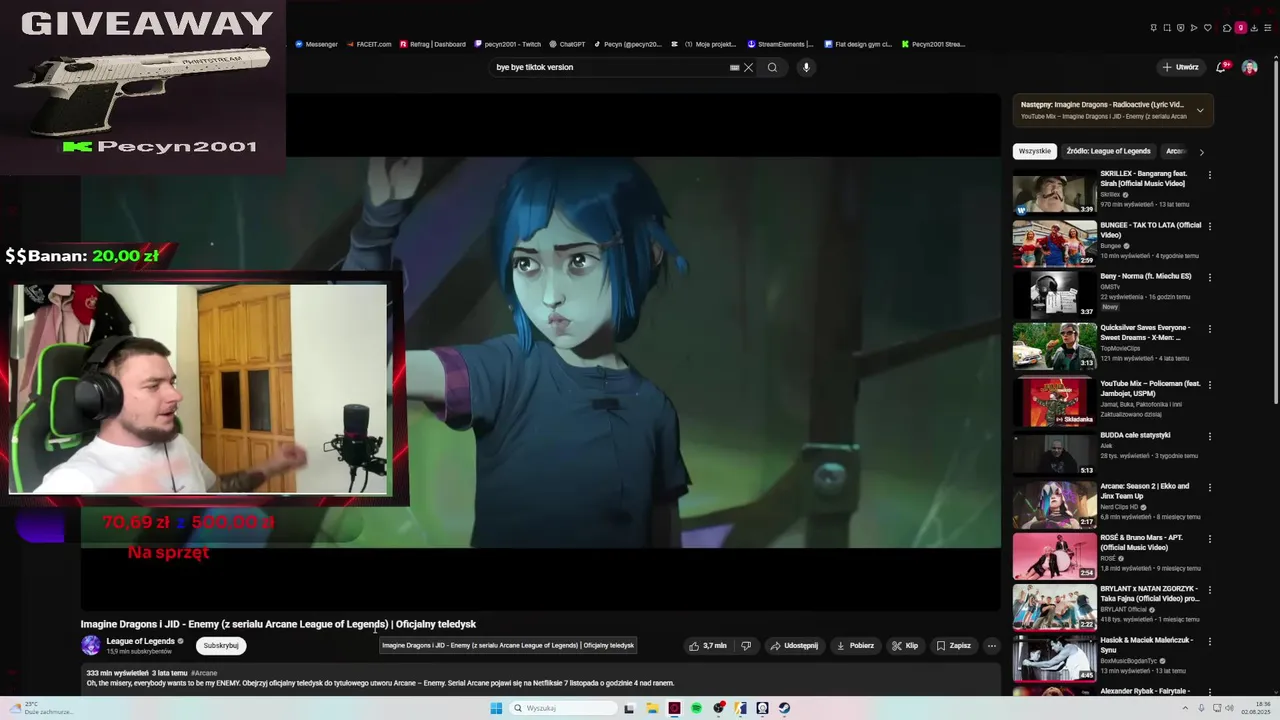Open options menu for BUDDA cale statystyki video
The height and width of the screenshot is (720, 1280).
[x=1210, y=436]
